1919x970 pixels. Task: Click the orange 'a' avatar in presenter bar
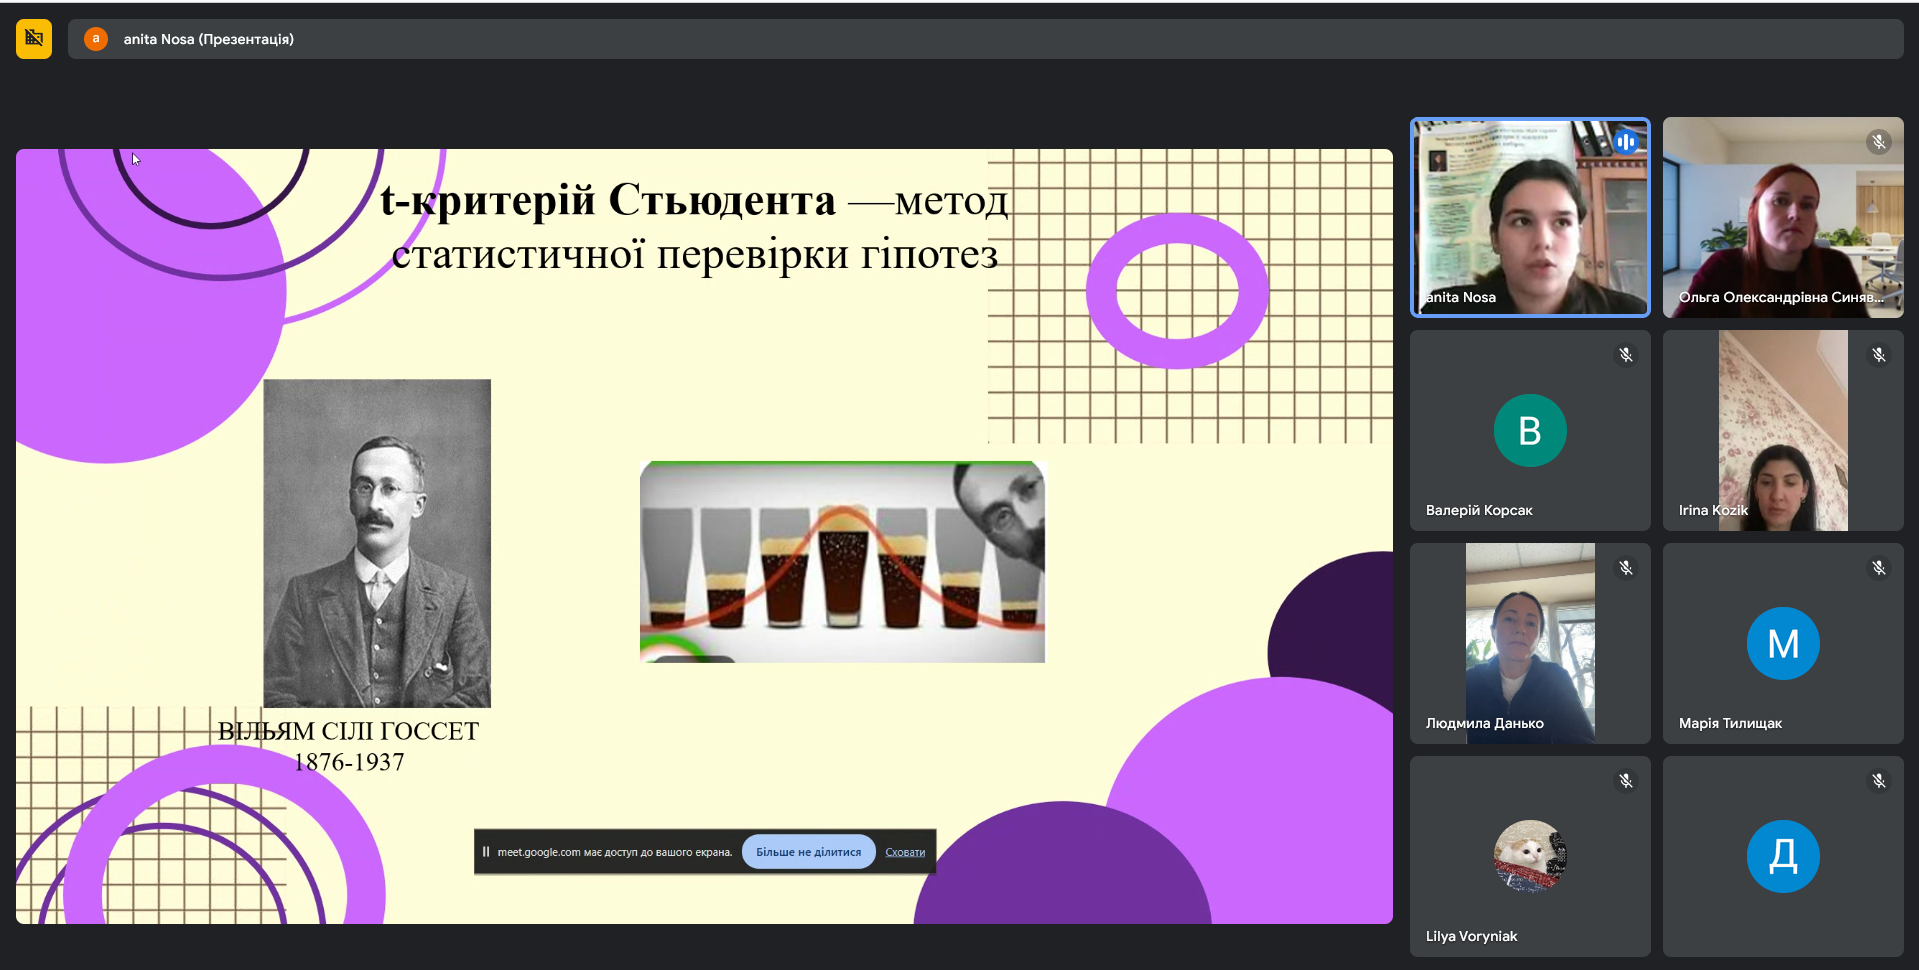(96, 39)
